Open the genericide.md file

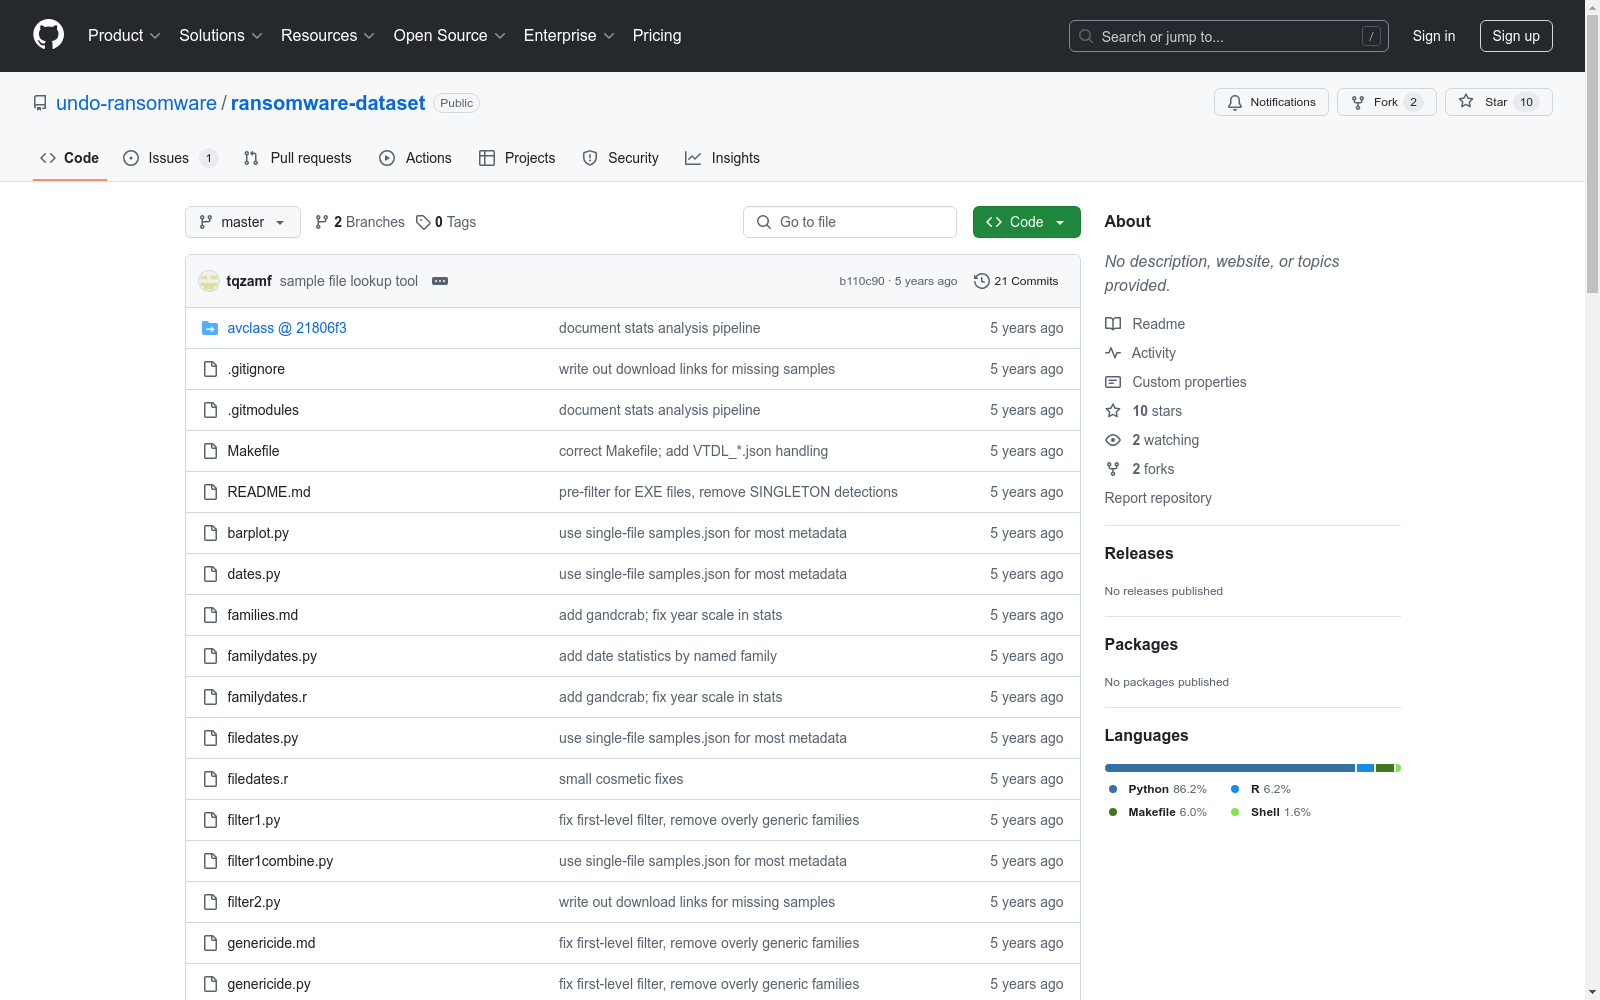click(x=271, y=943)
